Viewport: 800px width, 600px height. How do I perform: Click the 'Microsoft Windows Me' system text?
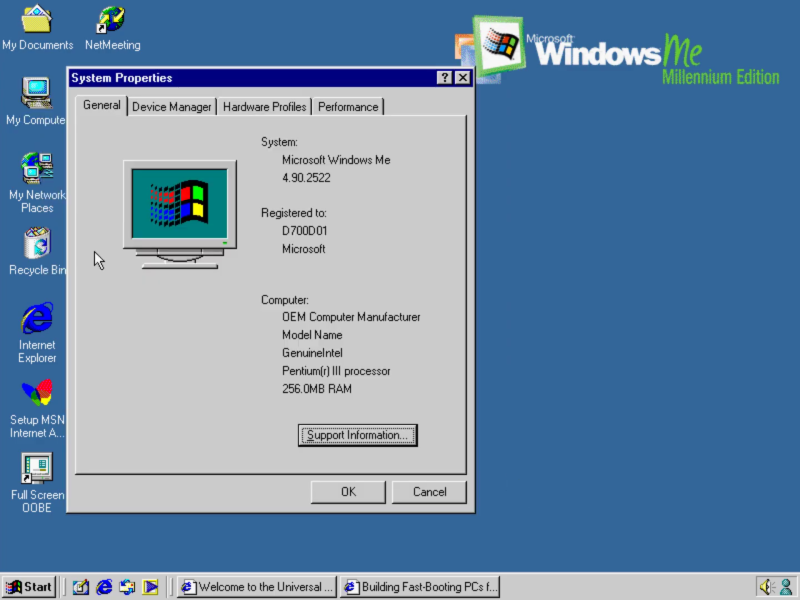(x=336, y=160)
